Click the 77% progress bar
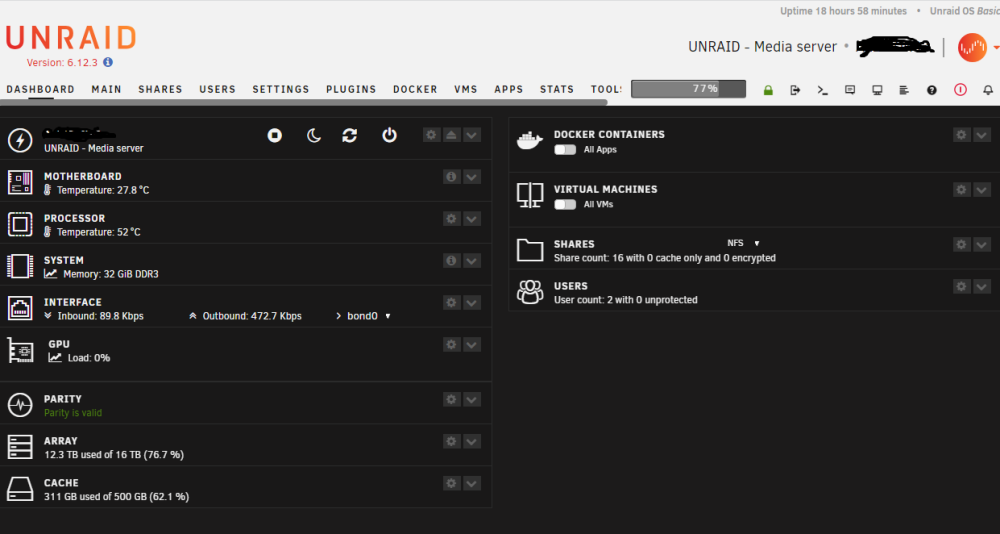This screenshot has width=1000, height=534. point(688,89)
